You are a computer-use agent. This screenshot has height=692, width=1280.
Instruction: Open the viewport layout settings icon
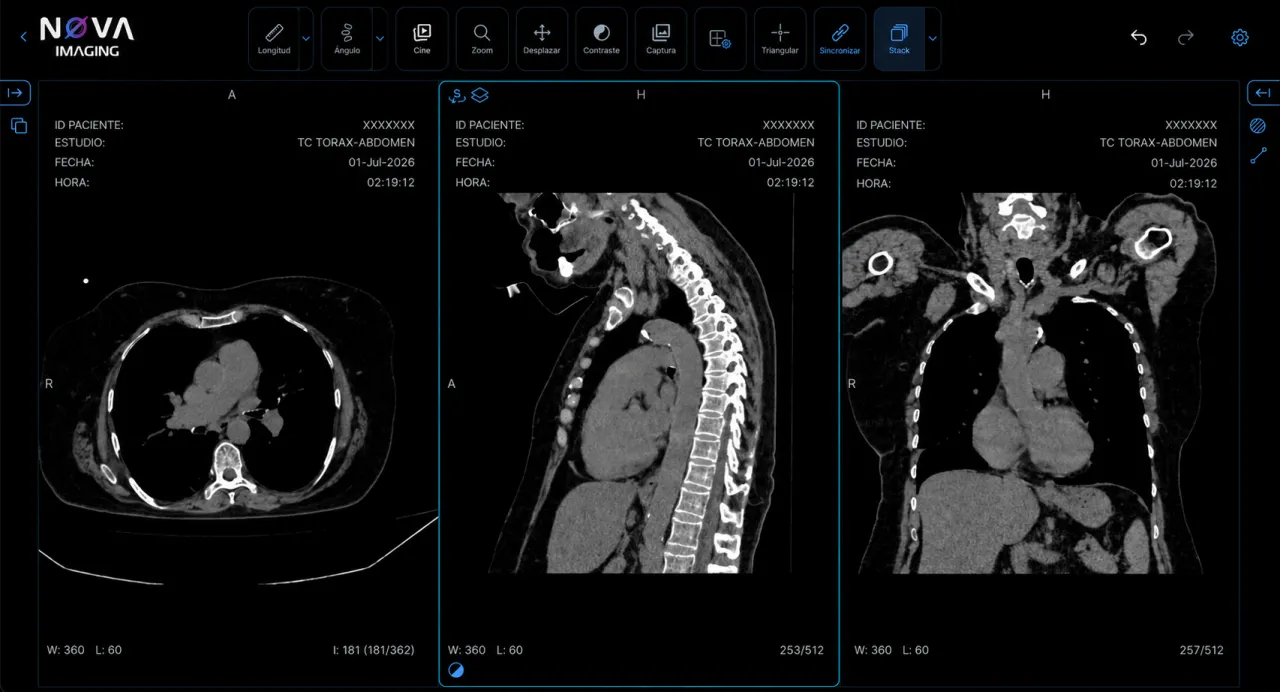point(720,39)
